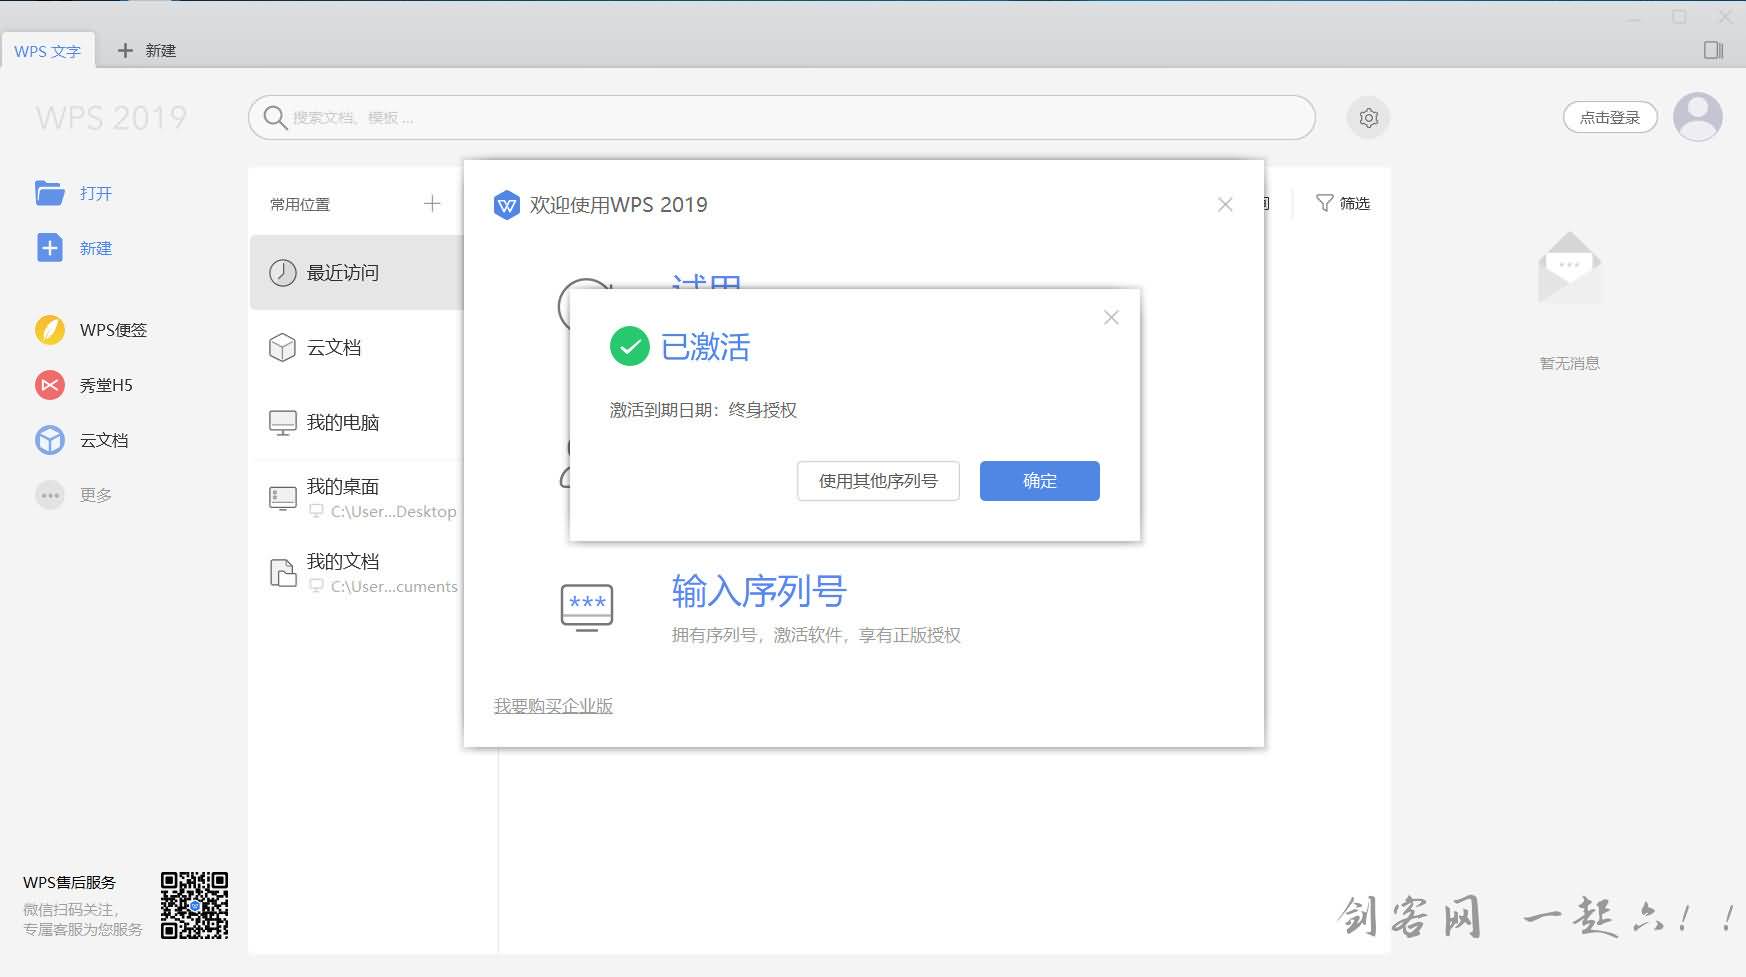Click WPS 2019 title logo text
The width and height of the screenshot is (1746, 977).
(x=111, y=118)
